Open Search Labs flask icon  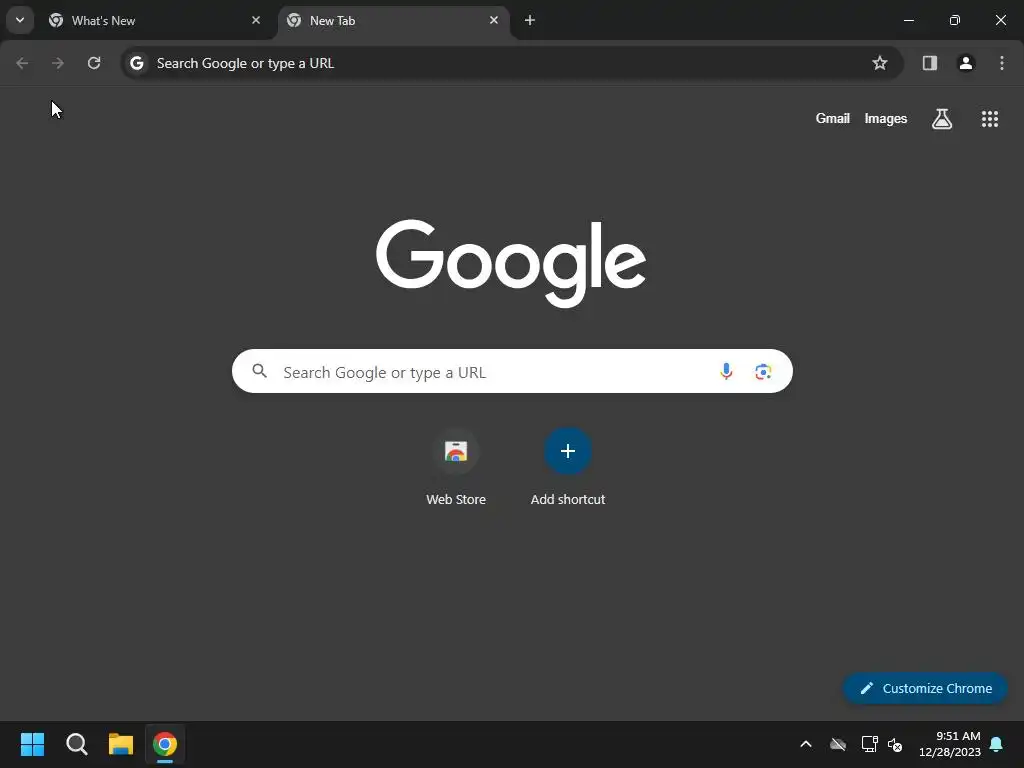click(x=942, y=118)
